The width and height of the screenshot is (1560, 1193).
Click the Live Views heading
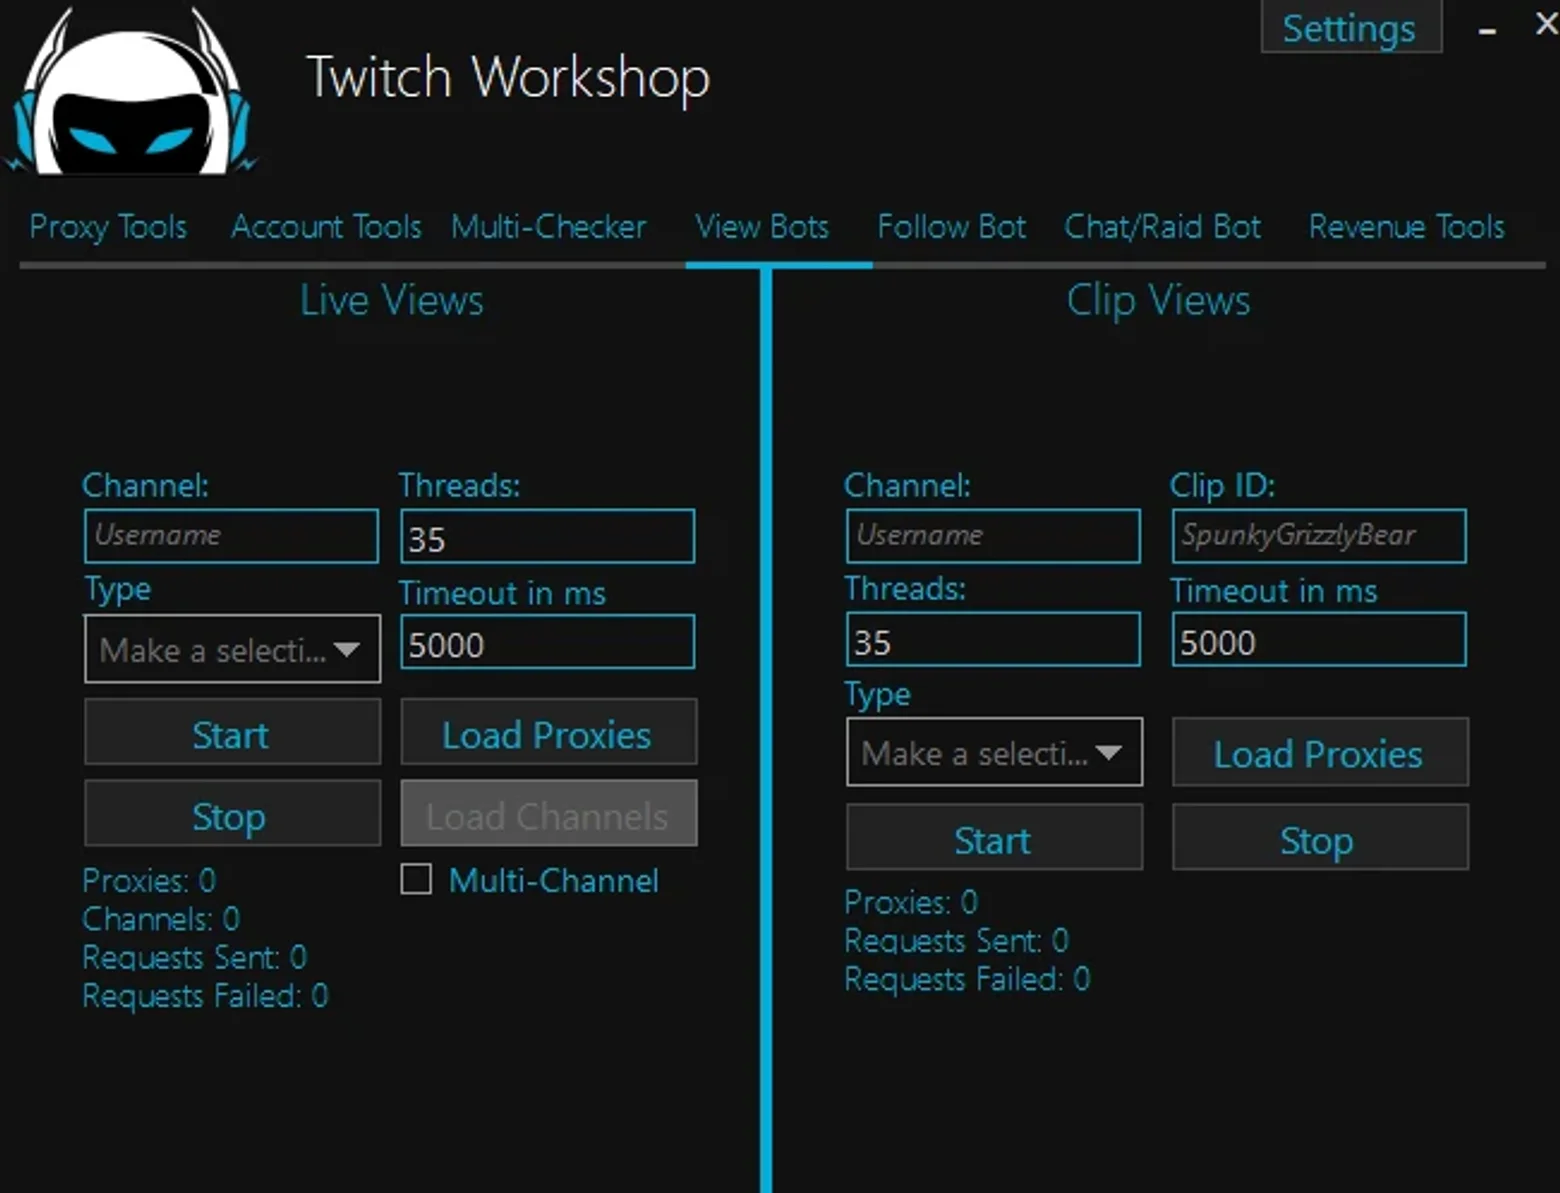392,300
